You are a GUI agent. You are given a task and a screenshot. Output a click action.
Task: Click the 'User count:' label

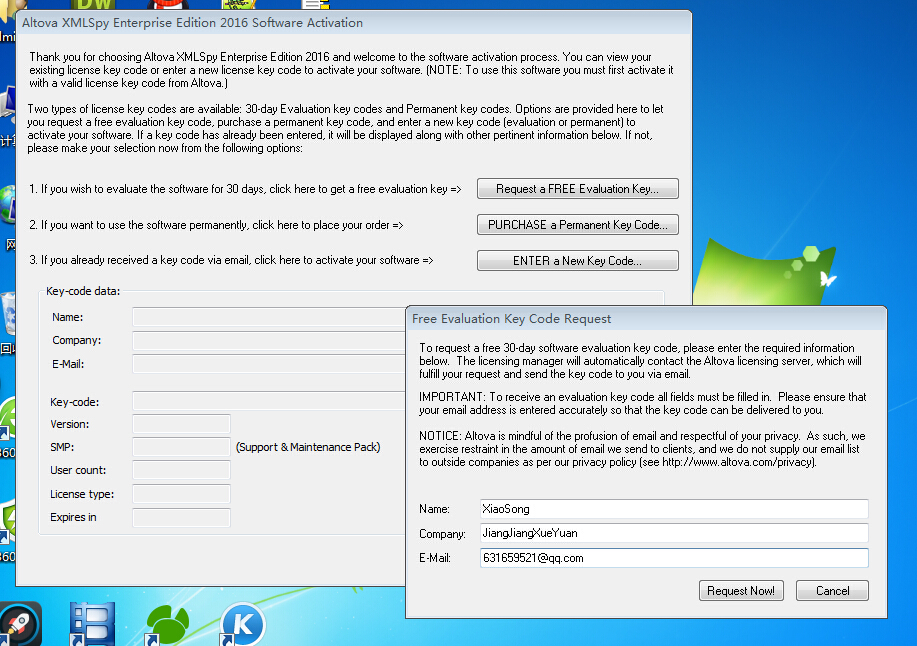click(x=78, y=470)
